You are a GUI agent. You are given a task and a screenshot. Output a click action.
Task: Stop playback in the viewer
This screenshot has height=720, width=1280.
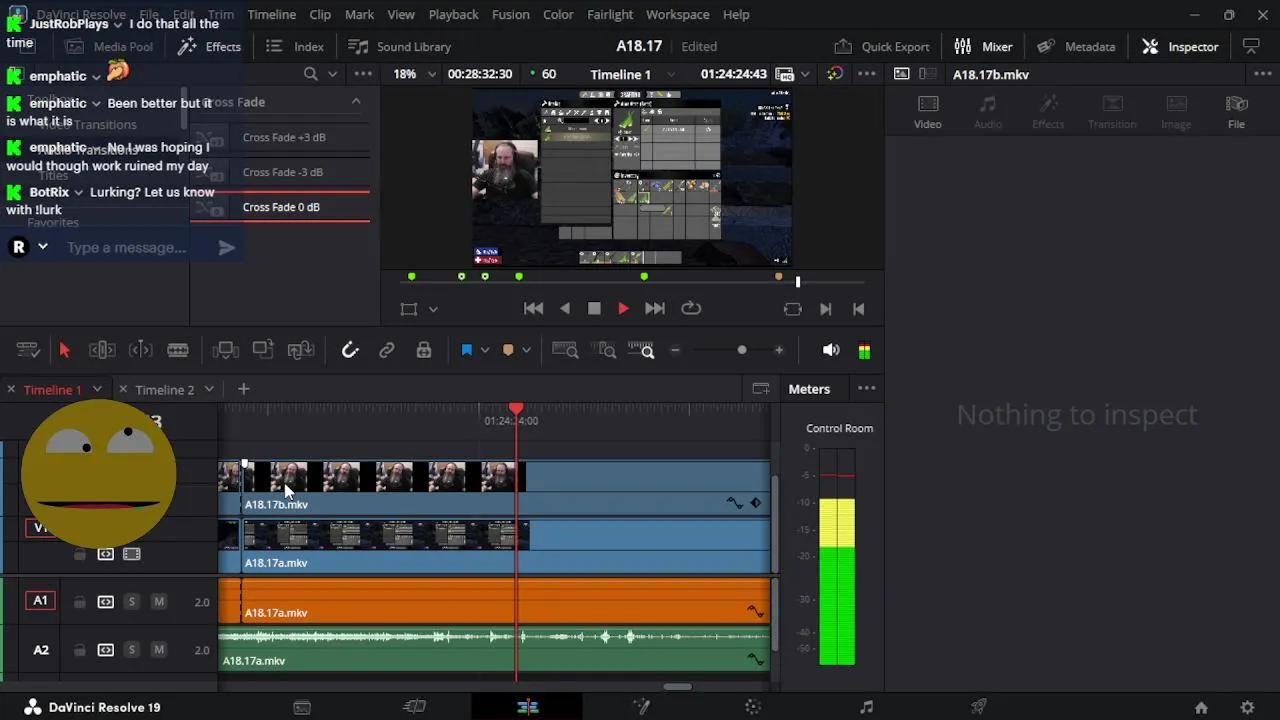[594, 309]
